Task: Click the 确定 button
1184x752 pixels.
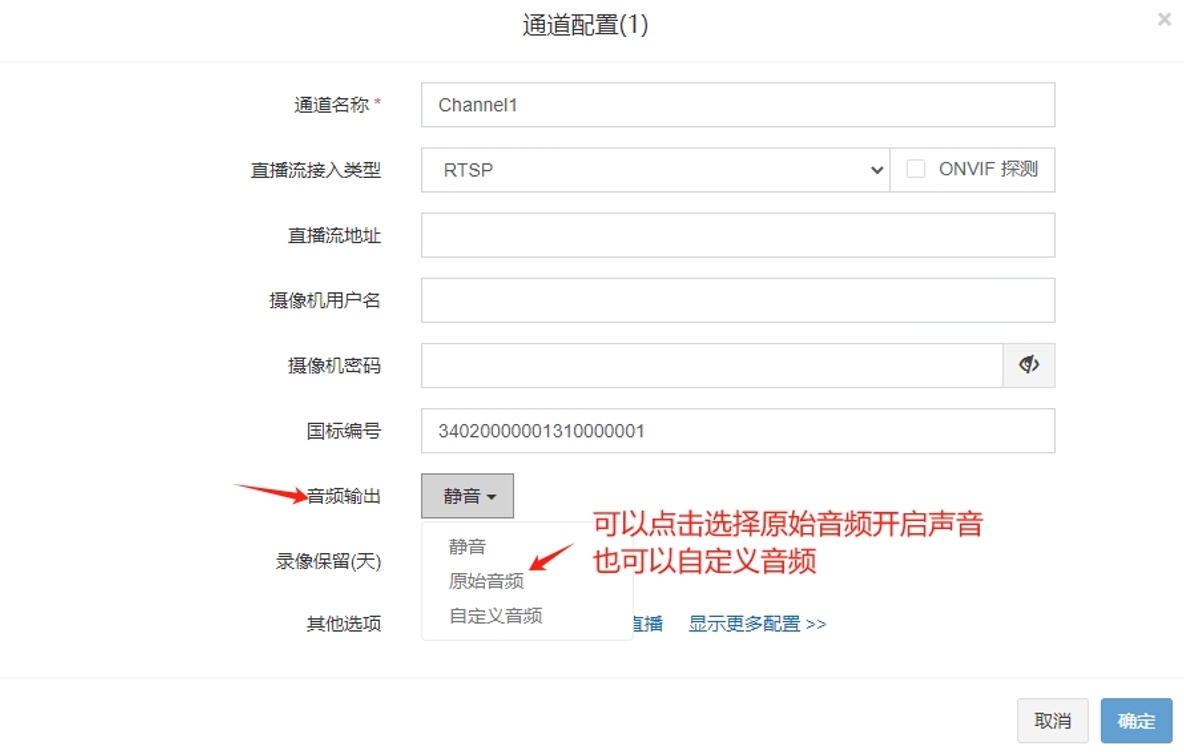Action: click(1136, 721)
